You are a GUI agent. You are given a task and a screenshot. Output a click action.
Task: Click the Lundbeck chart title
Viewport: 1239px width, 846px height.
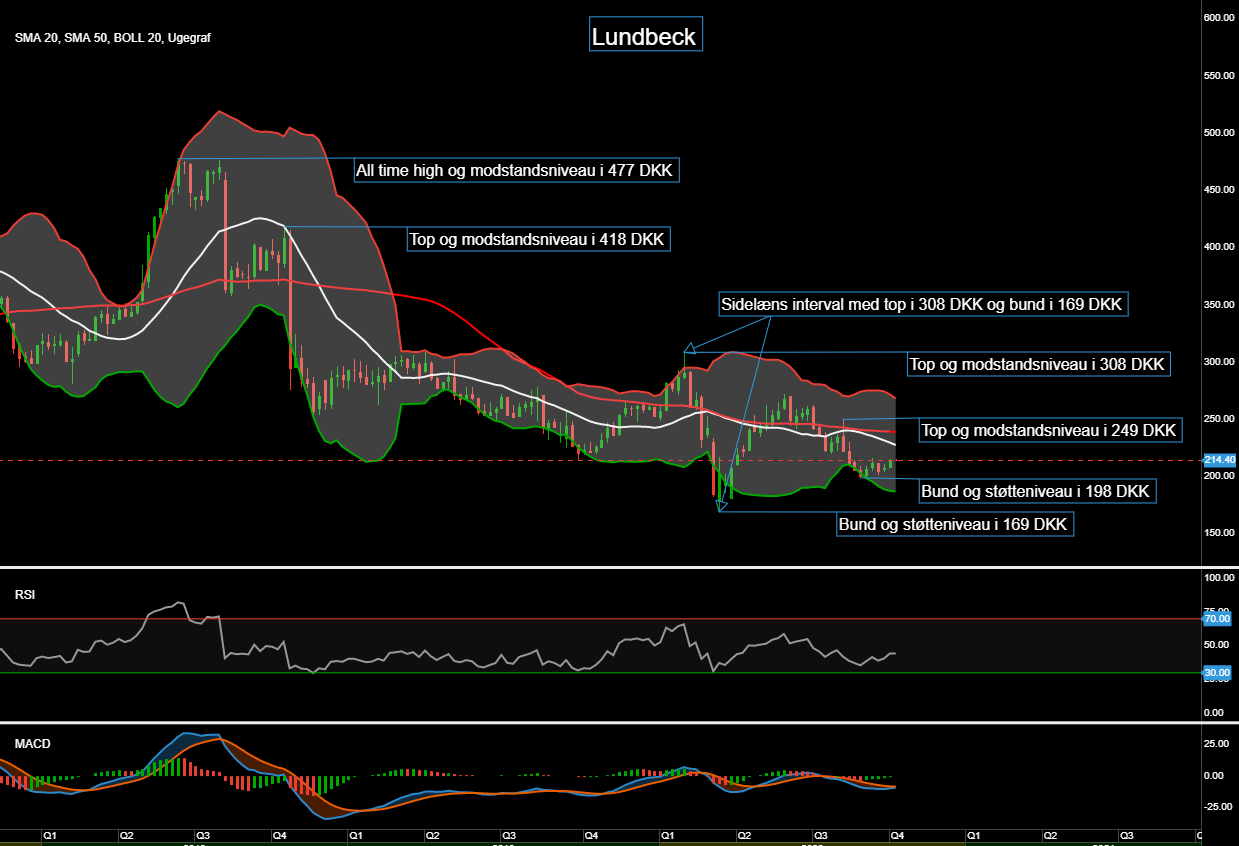646,36
